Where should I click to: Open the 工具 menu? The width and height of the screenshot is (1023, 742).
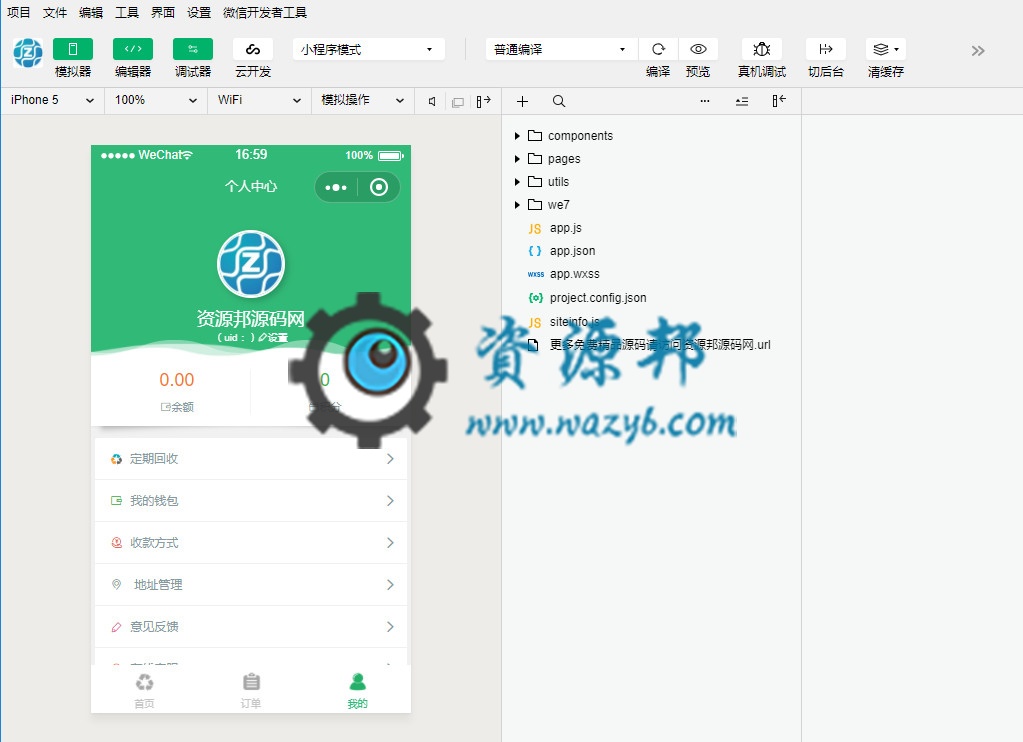(x=127, y=12)
